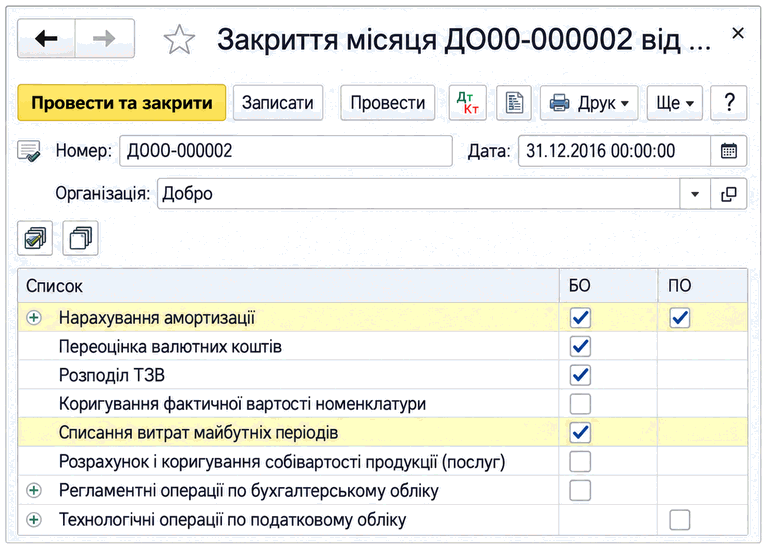Click the ПО column header
Viewport: 767px width, 549px height.
(x=703, y=286)
